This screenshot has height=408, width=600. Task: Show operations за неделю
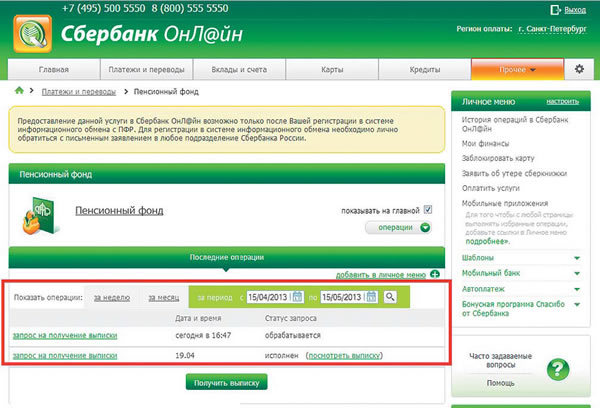point(112,297)
